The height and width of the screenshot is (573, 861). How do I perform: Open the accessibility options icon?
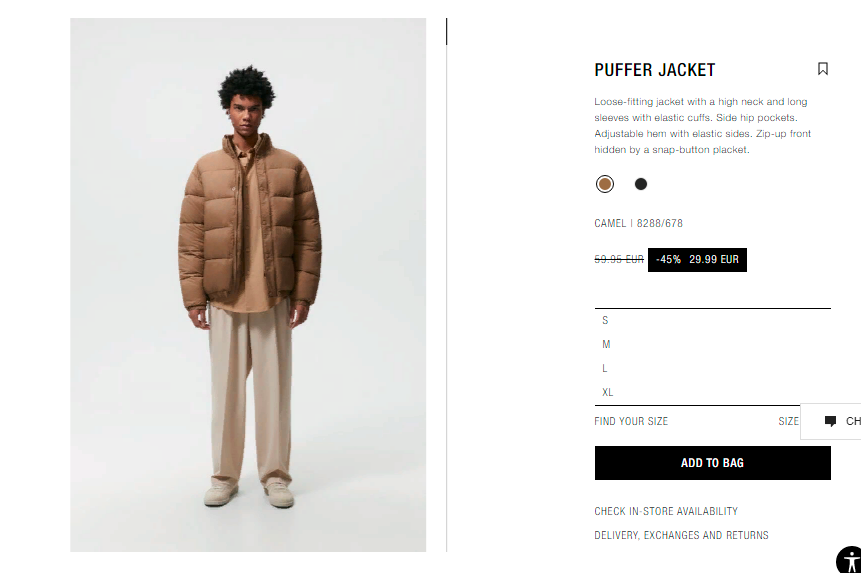point(850,560)
